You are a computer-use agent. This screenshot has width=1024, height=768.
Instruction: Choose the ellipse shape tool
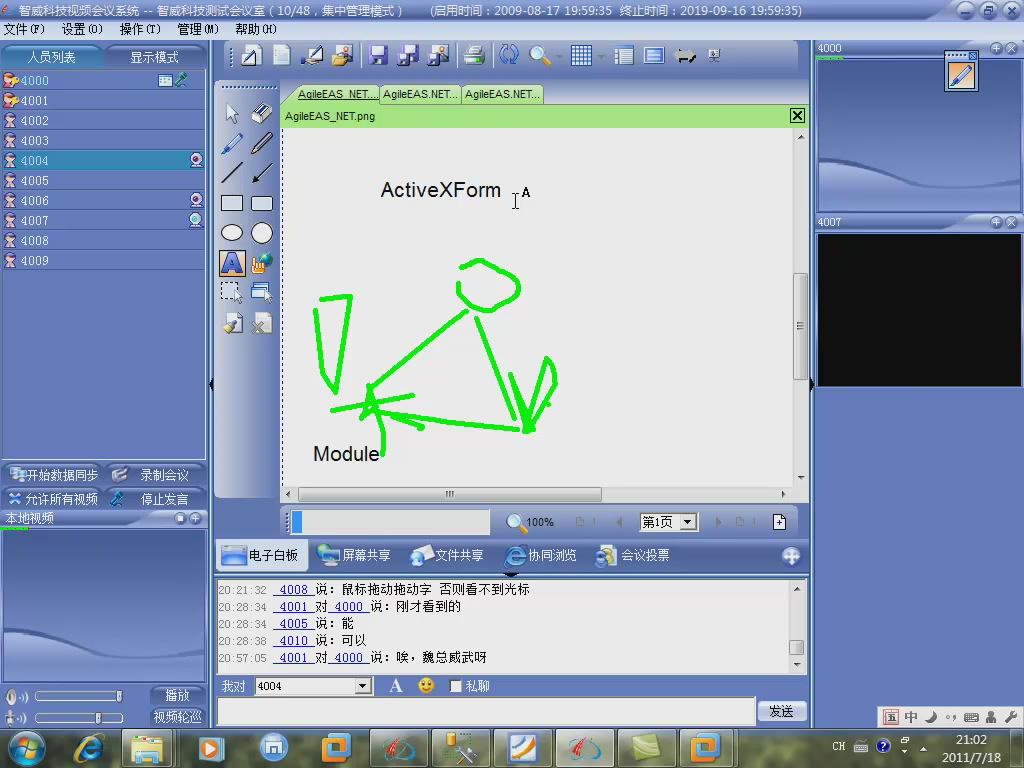point(232,233)
